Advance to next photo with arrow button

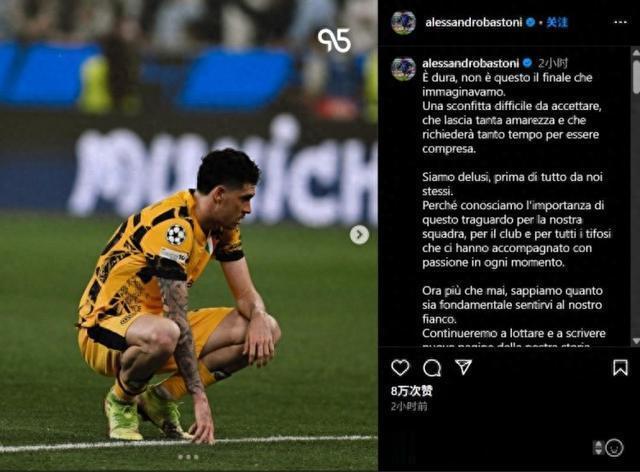(x=359, y=235)
